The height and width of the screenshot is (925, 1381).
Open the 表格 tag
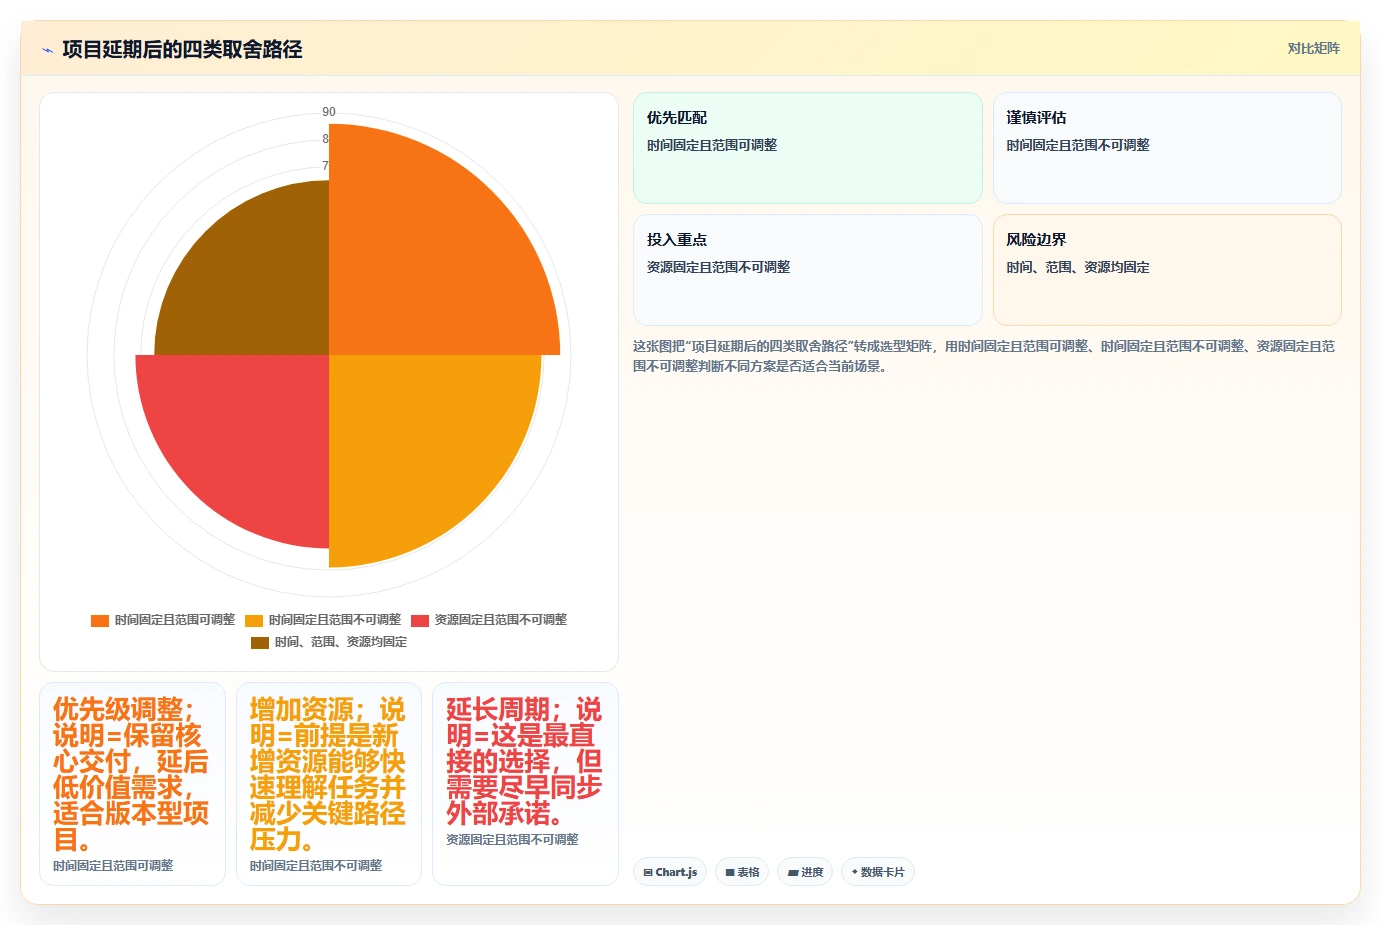pyautogui.click(x=742, y=872)
